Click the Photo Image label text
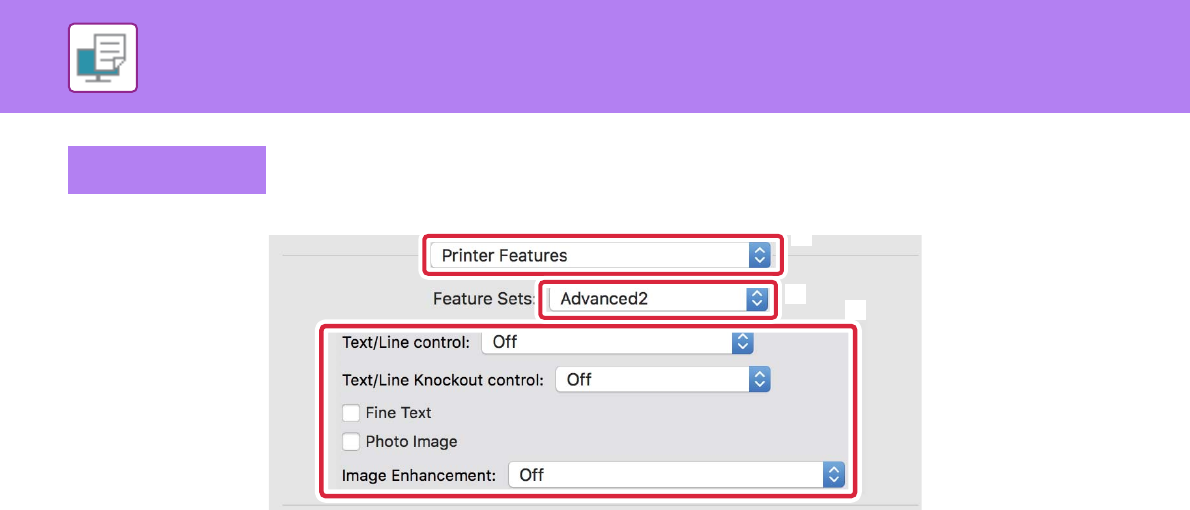 coord(411,441)
